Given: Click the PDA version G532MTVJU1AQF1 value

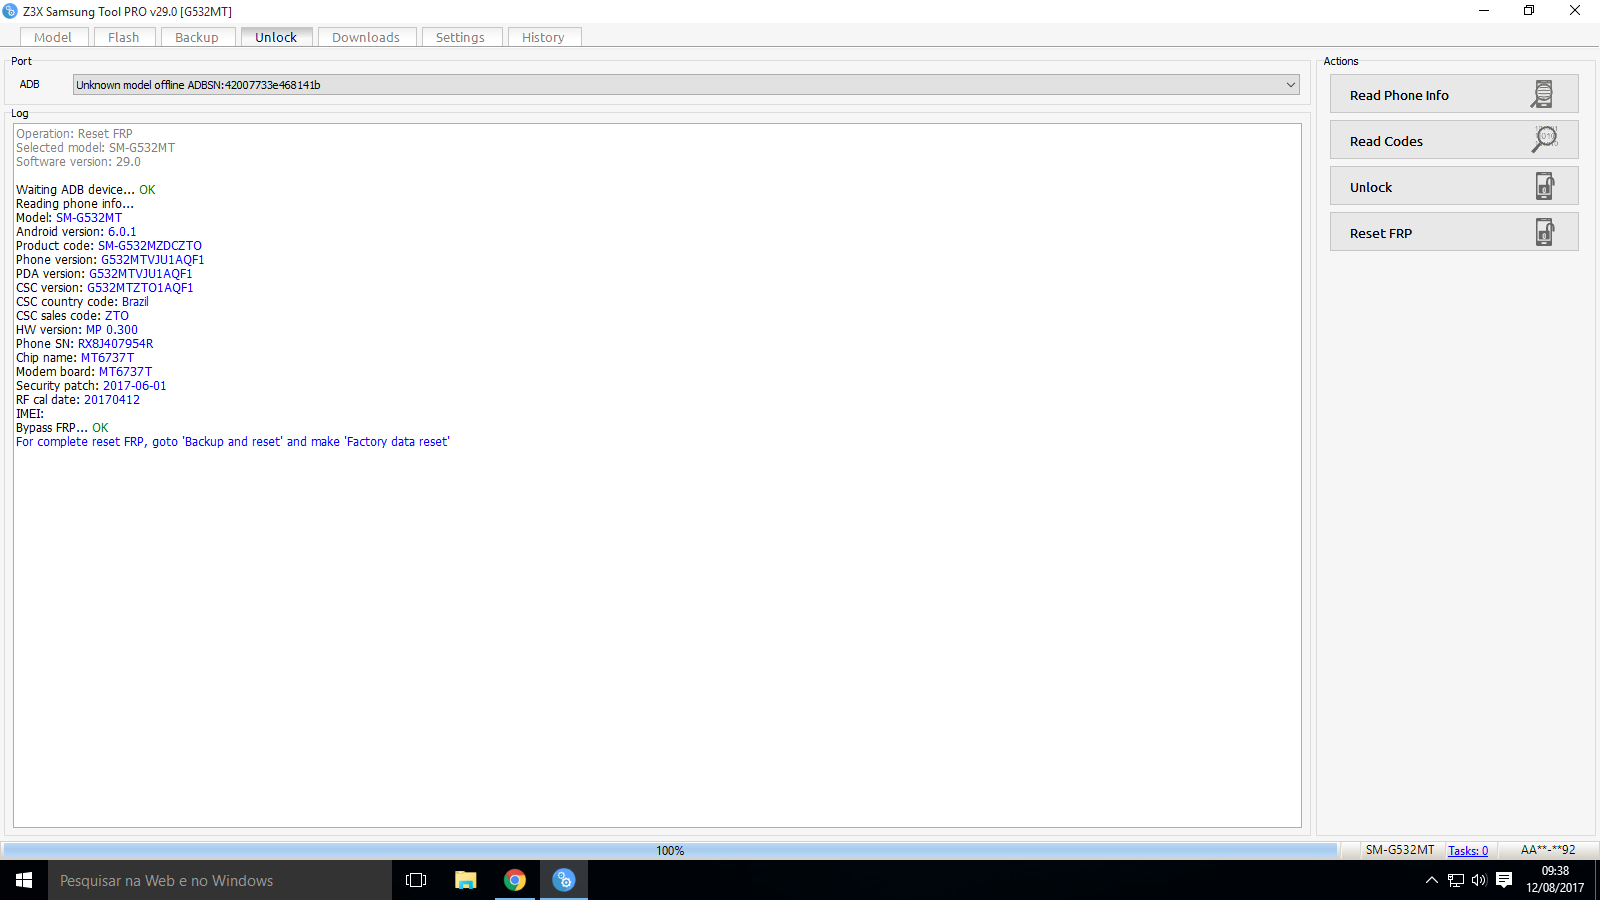Looking at the screenshot, I should click(141, 274).
